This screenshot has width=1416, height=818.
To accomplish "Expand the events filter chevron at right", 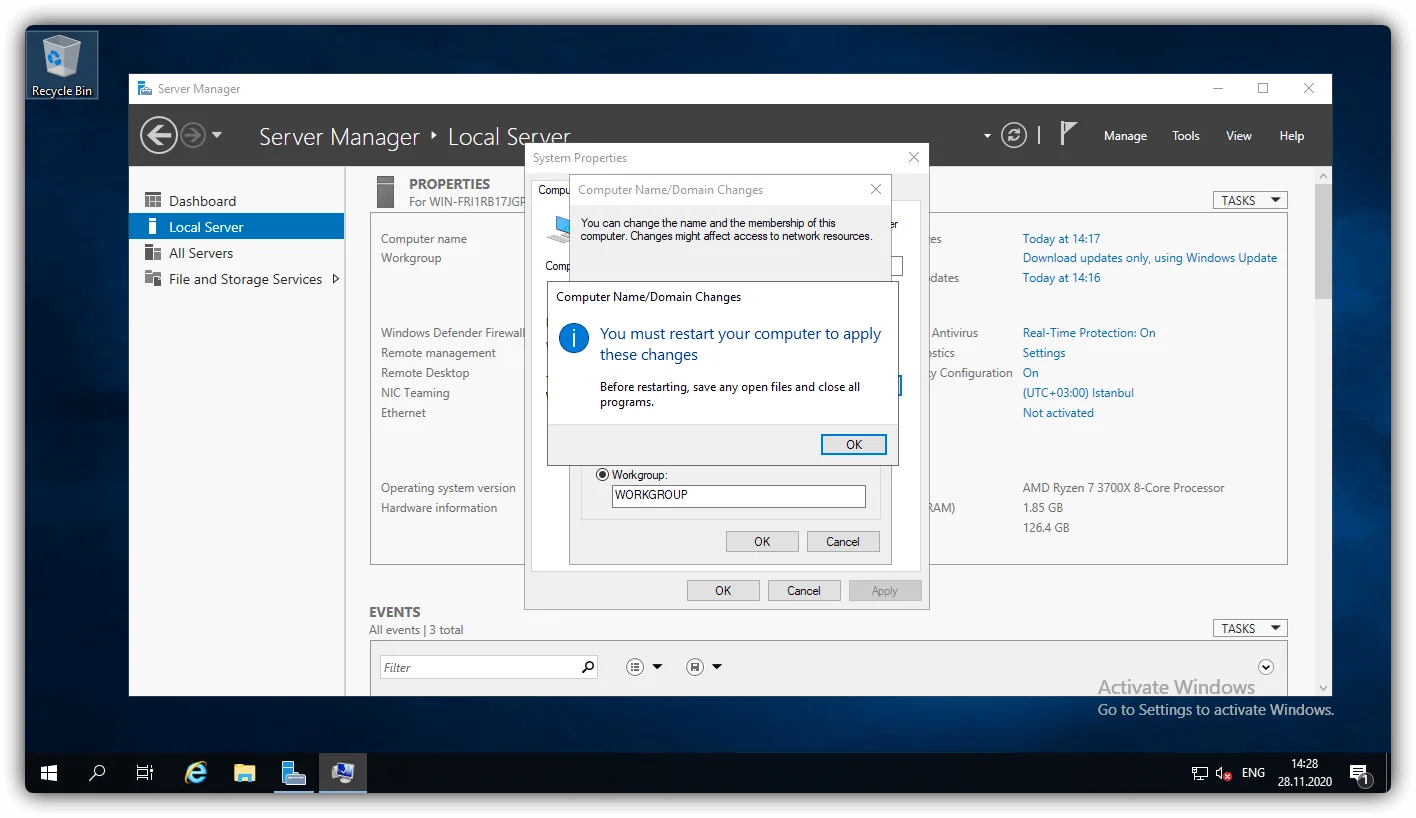I will (1266, 667).
